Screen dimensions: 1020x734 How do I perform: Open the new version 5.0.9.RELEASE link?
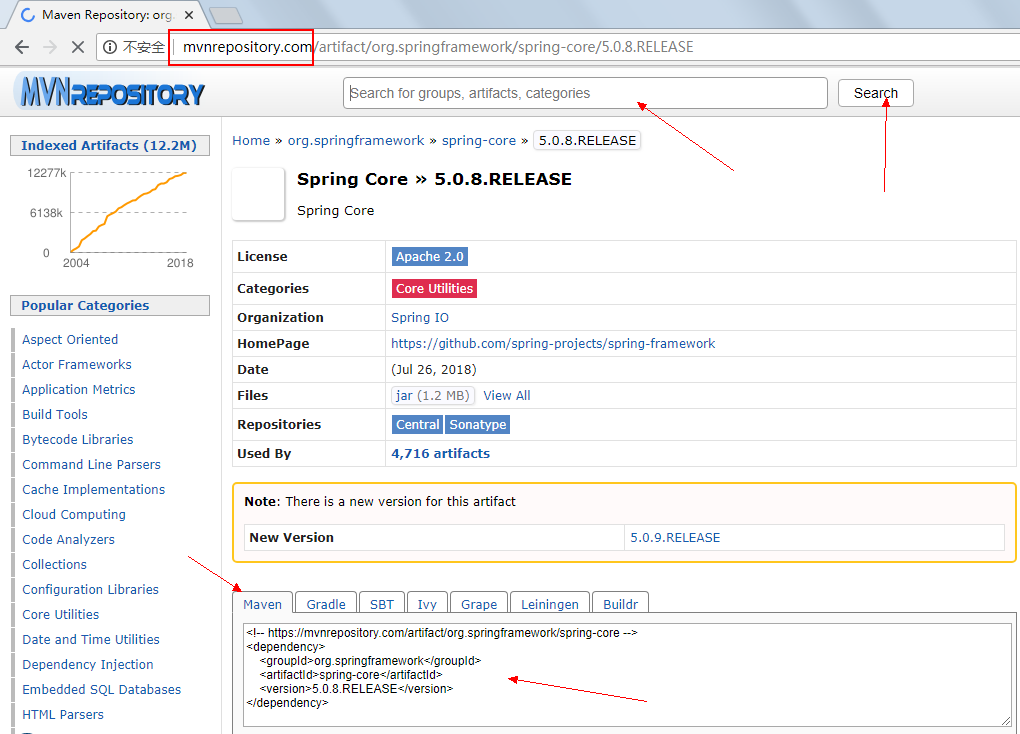coord(675,537)
